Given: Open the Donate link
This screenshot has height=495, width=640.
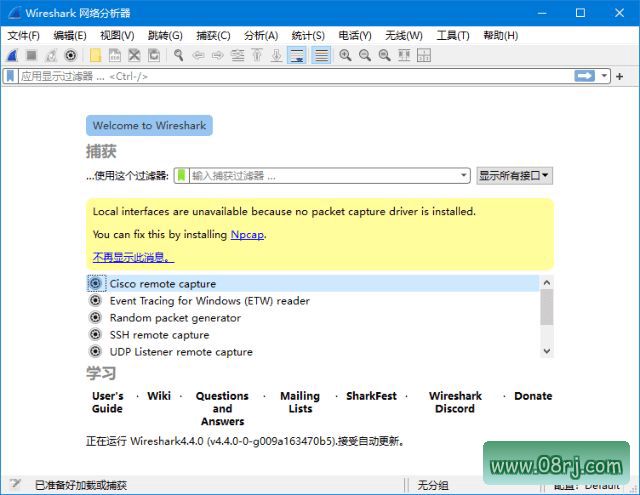Looking at the screenshot, I should coord(533,396).
